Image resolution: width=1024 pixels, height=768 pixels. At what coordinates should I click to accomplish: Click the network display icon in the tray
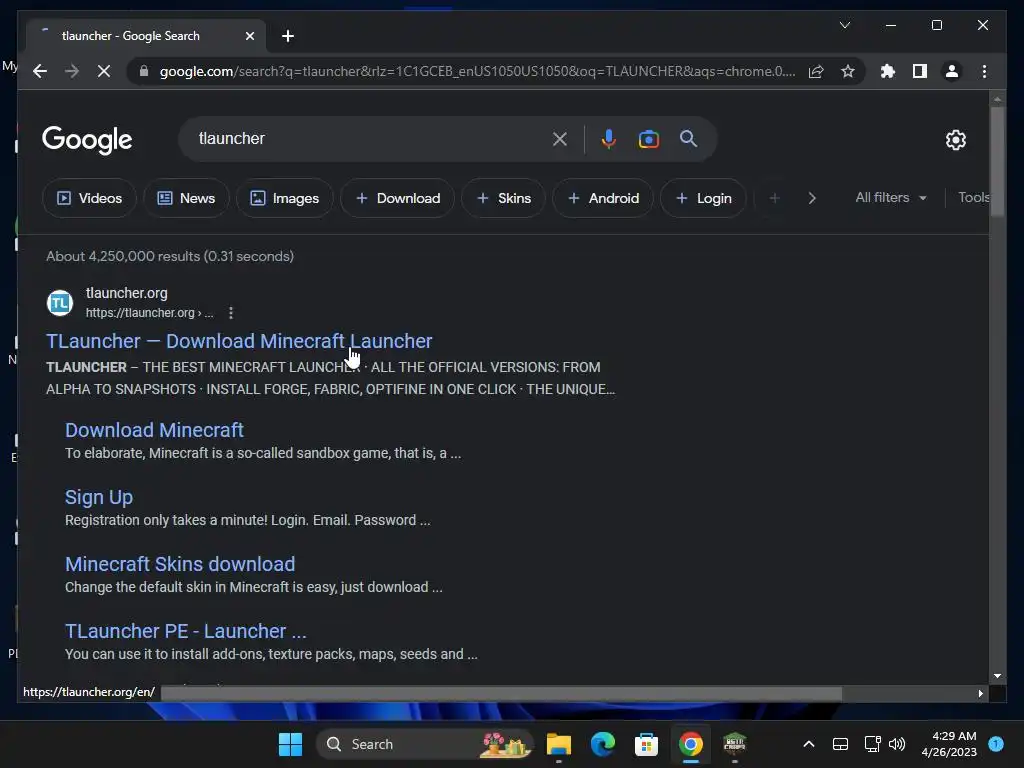coord(872,744)
